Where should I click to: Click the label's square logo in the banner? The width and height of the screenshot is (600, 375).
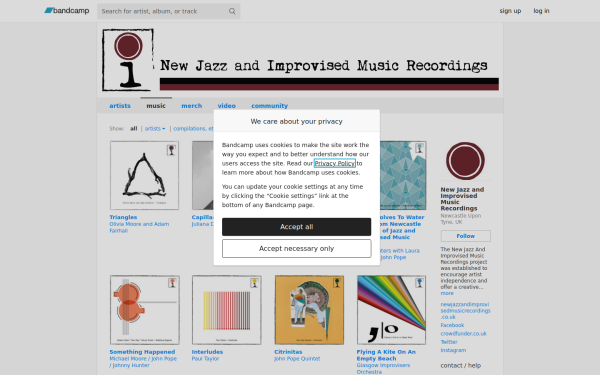pyautogui.click(x=128, y=60)
